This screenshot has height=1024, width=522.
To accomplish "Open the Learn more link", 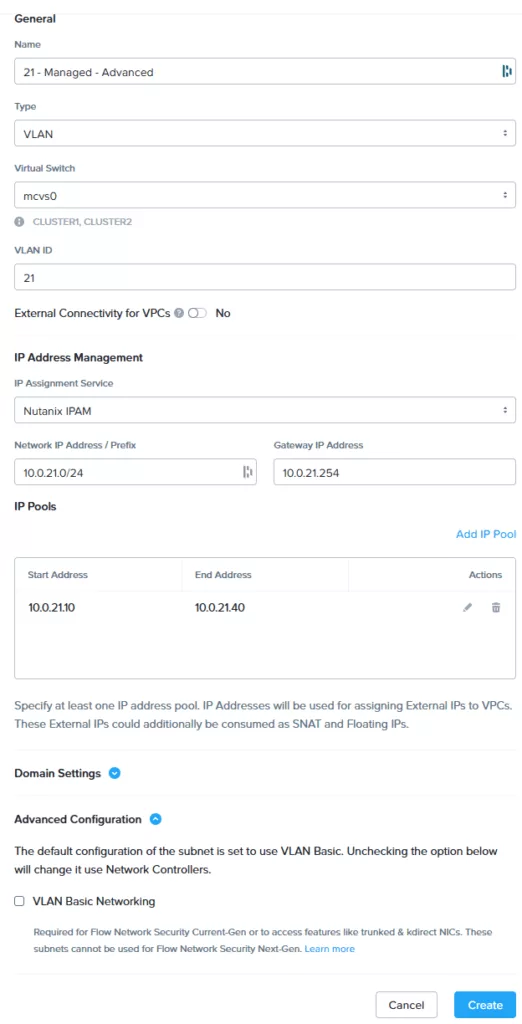I will click(330, 948).
